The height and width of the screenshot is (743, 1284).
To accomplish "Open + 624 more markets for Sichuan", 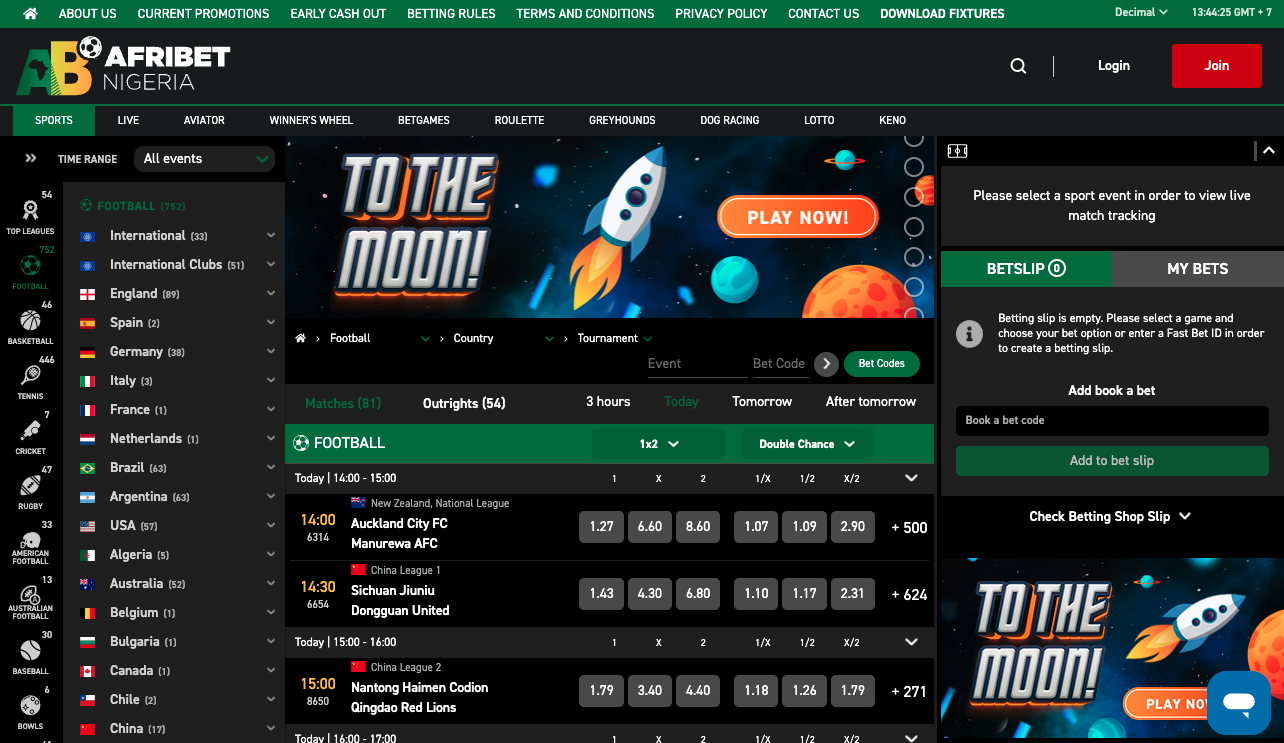I will (909, 594).
